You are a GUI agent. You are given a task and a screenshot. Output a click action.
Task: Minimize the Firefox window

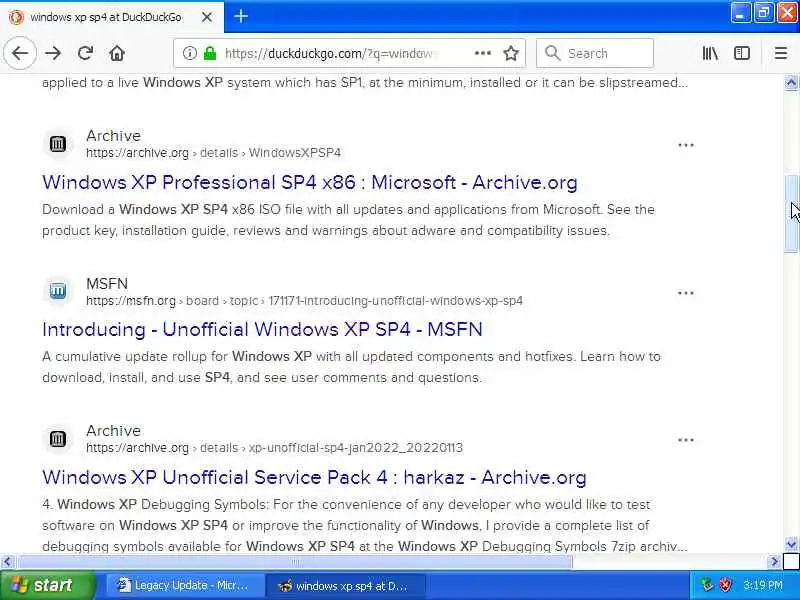[x=740, y=12]
